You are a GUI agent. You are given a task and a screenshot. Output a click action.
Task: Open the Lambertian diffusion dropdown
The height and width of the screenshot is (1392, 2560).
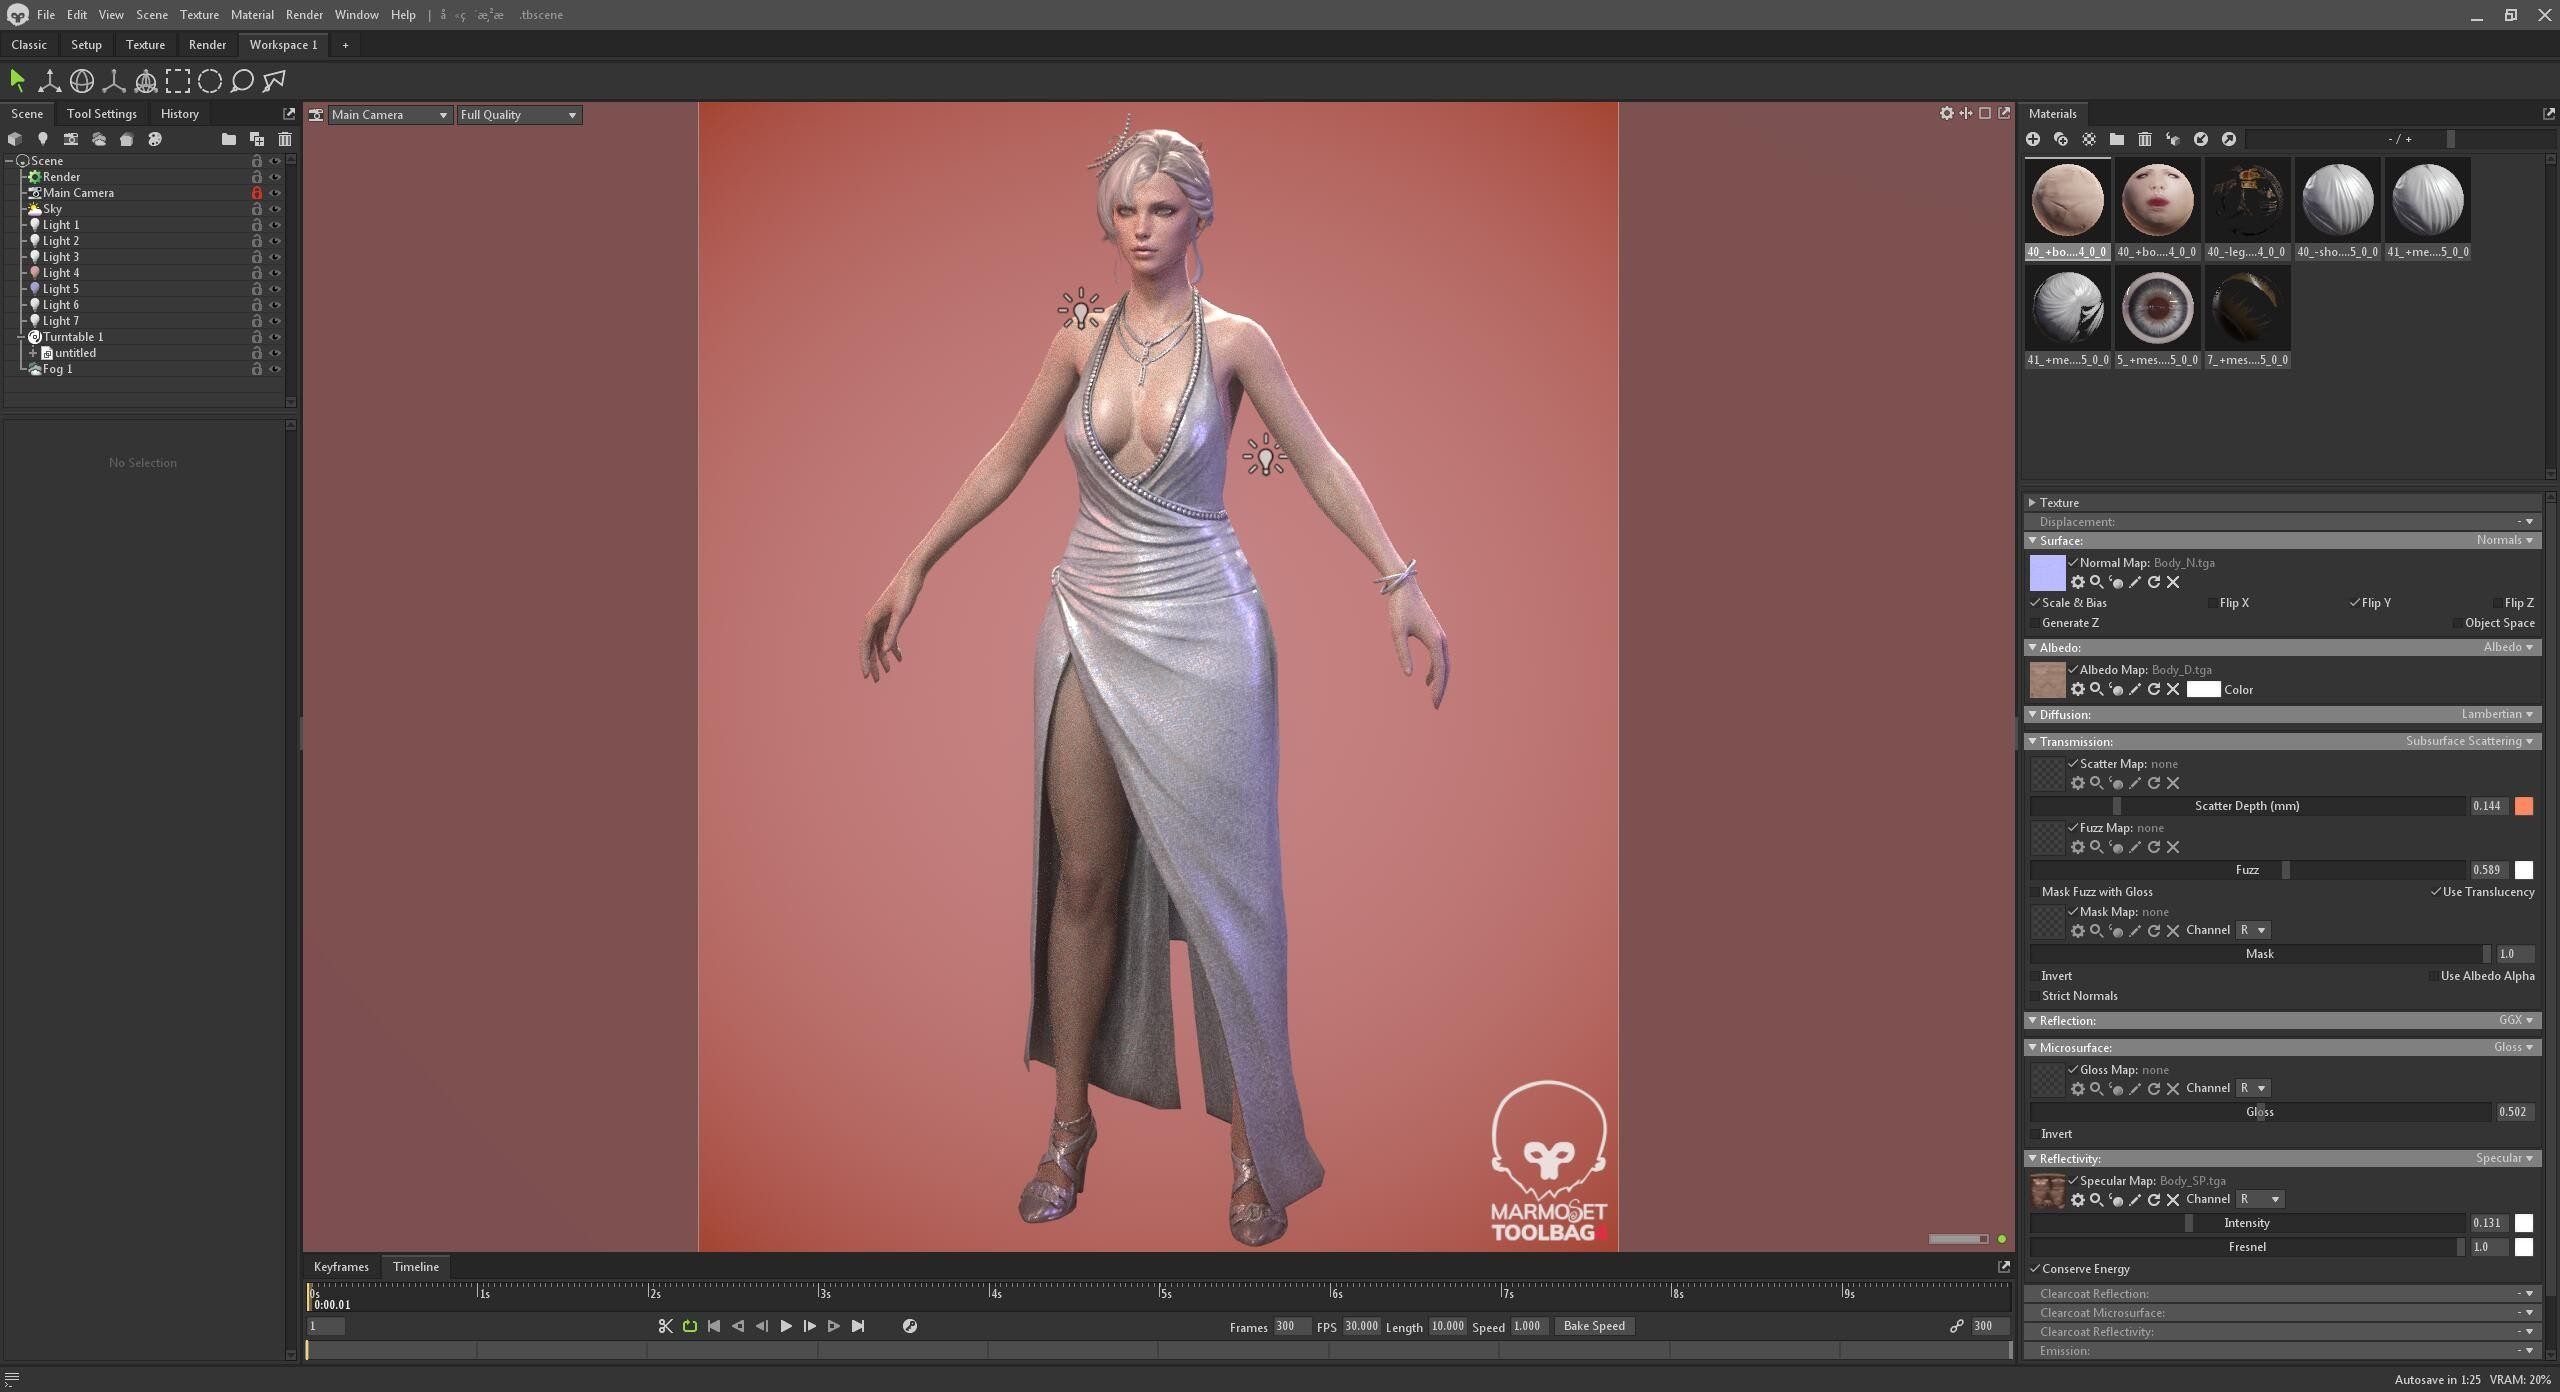pyautogui.click(x=2497, y=714)
